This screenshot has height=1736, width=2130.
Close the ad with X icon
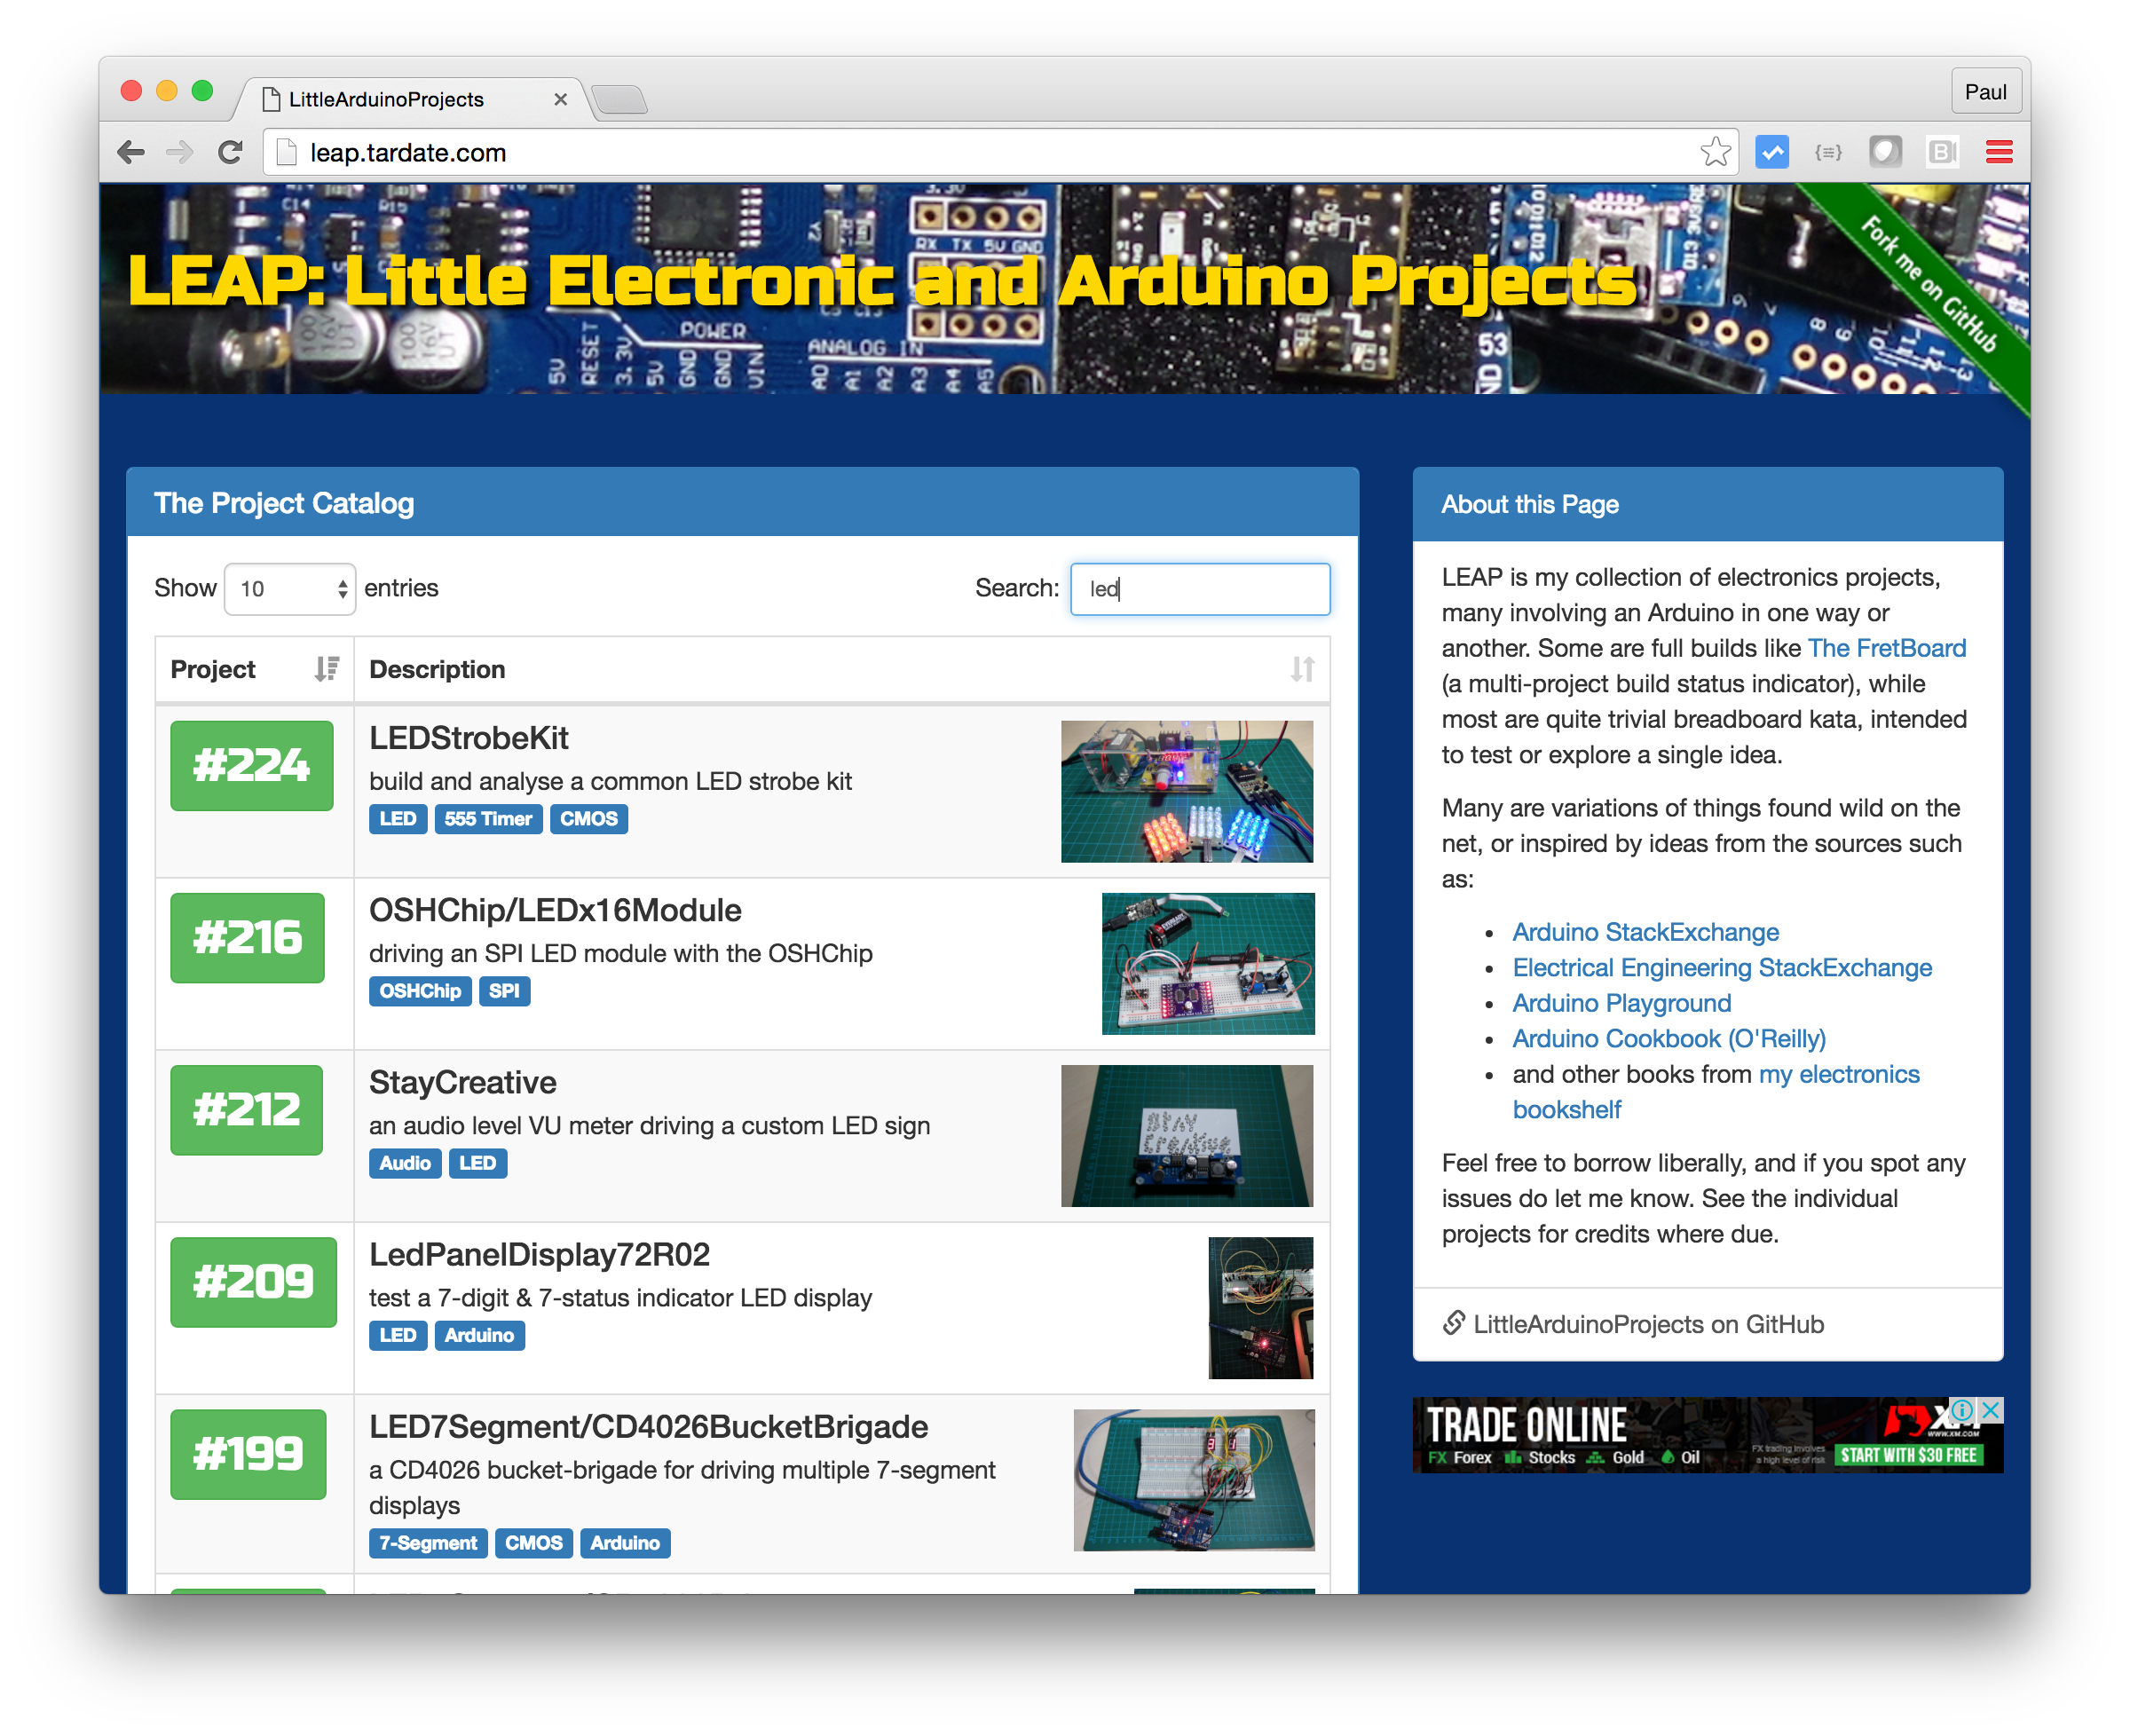[x=1990, y=1409]
